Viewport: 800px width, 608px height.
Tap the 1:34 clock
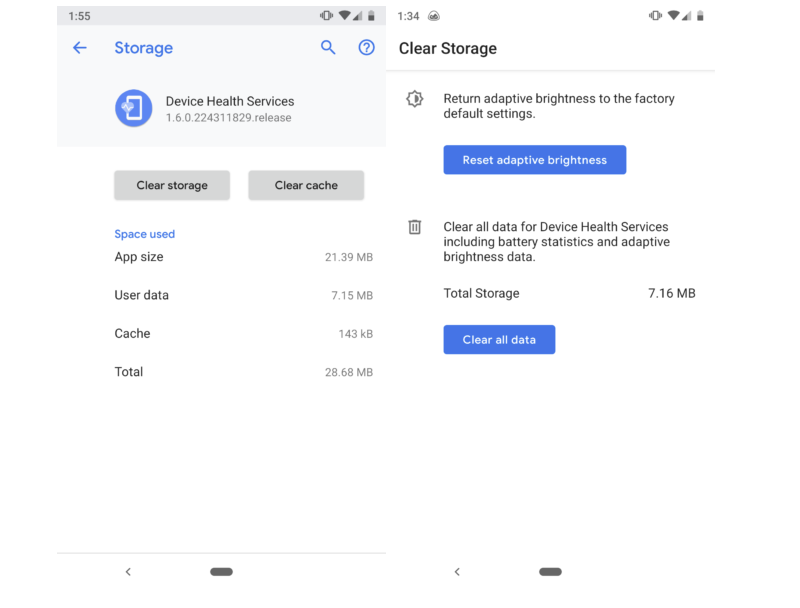pos(408,16)
